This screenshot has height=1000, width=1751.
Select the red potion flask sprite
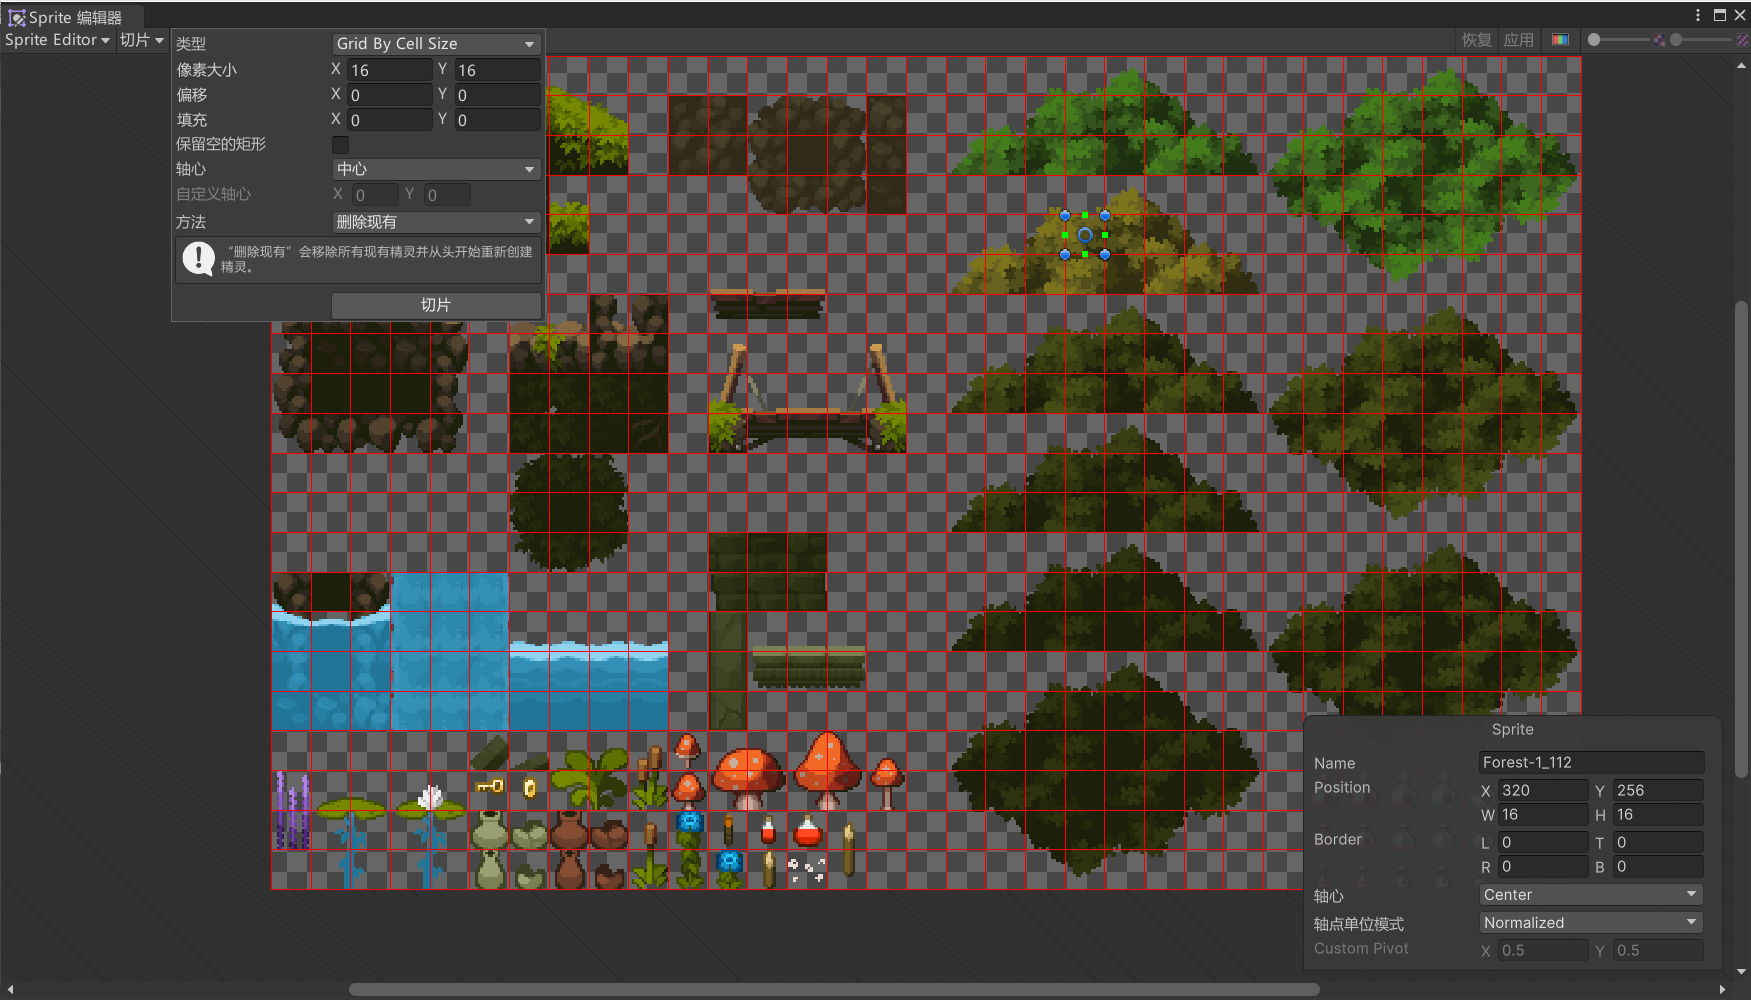tap(807, 831)
